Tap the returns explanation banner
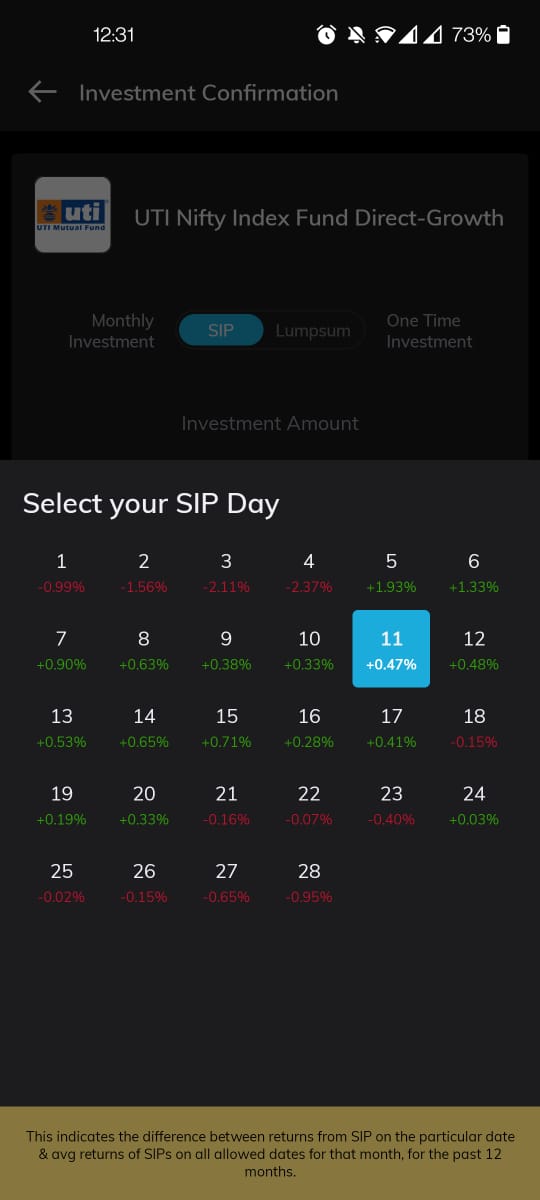 [270, 1153]
